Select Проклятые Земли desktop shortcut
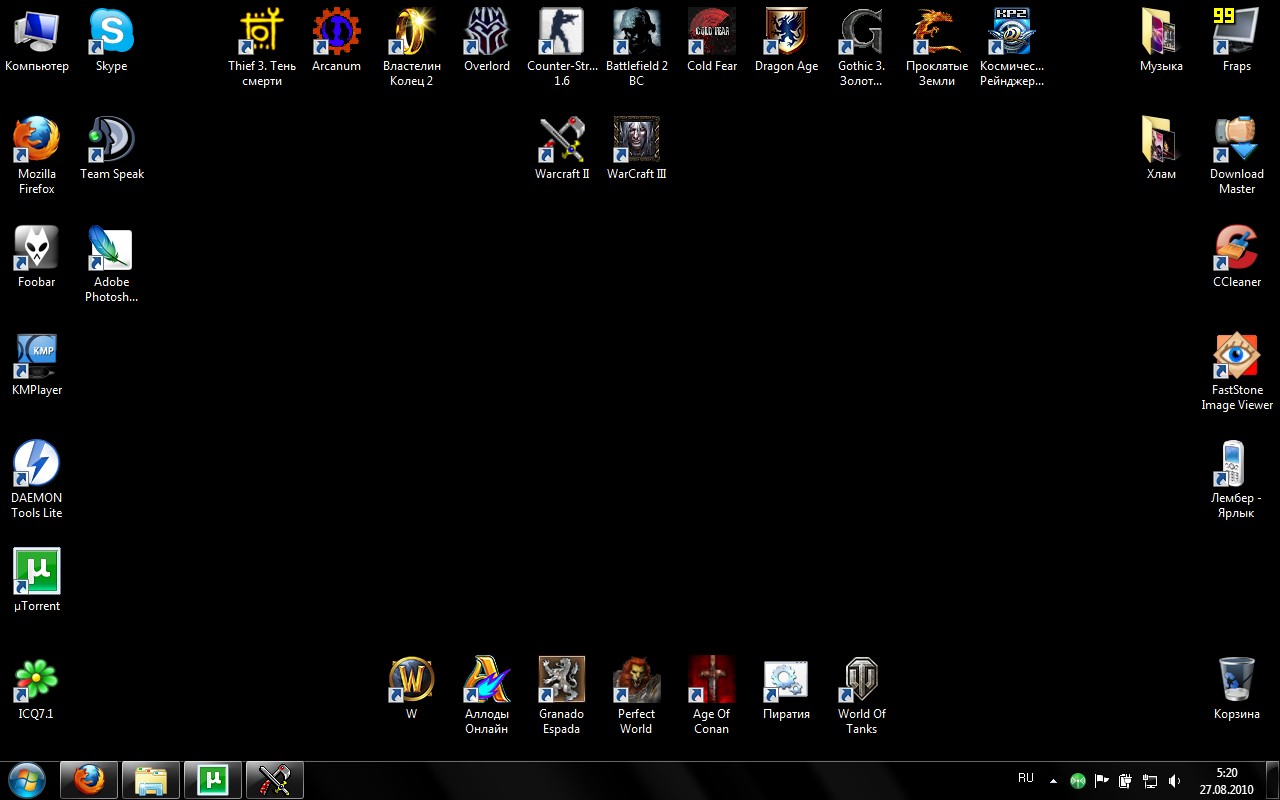 (937, 47)
